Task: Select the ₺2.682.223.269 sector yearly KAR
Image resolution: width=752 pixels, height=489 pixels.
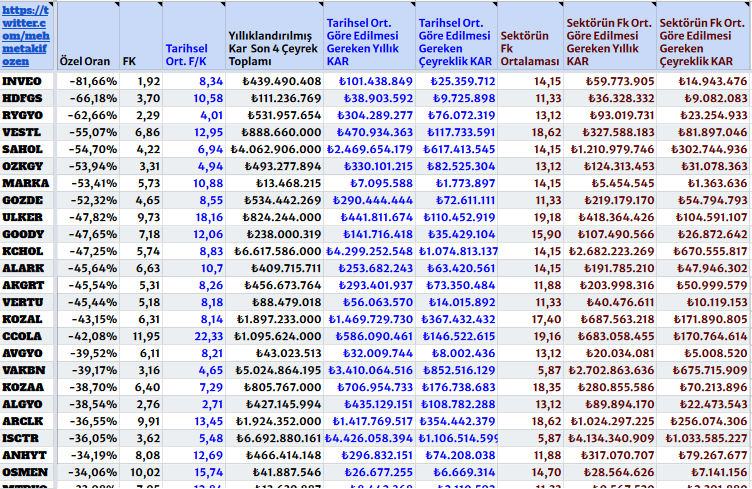Action: 611,252
